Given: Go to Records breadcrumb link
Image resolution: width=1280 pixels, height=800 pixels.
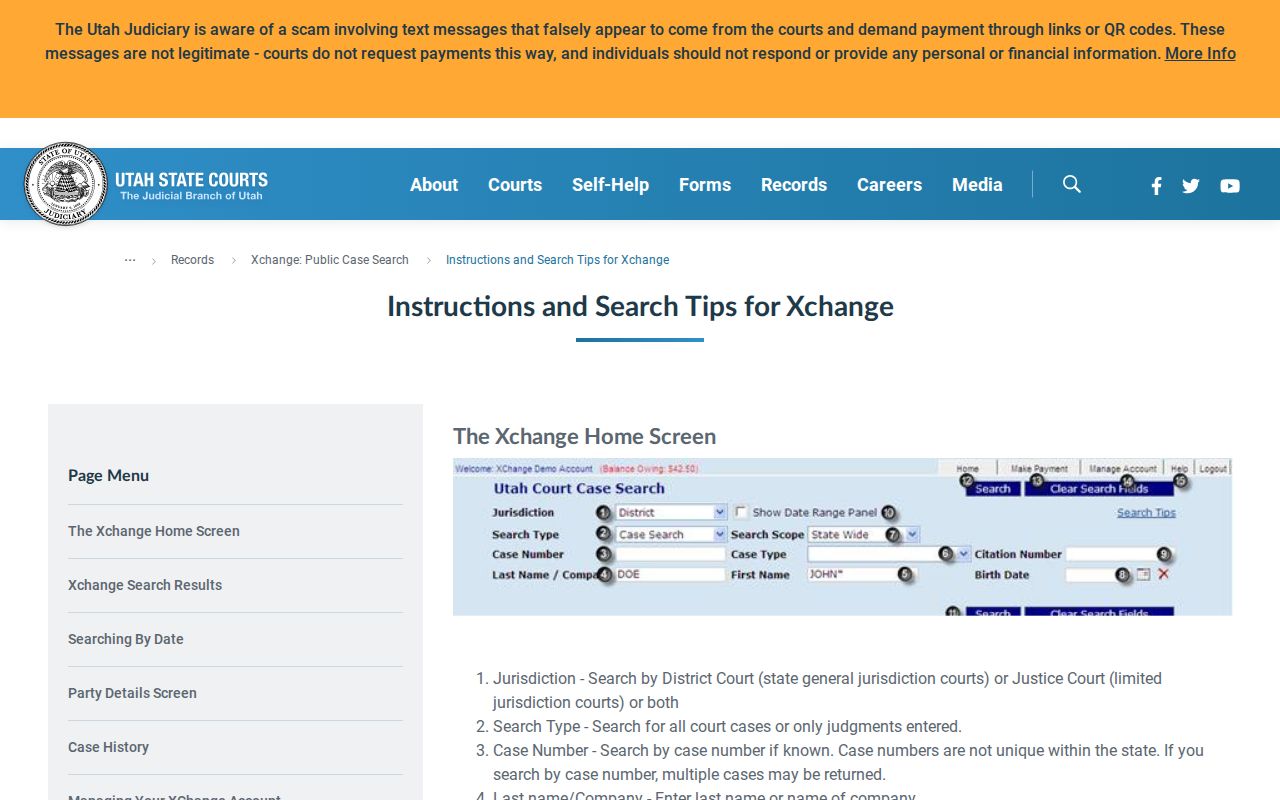Looking at the screenshot, I should tap(192, 260).
